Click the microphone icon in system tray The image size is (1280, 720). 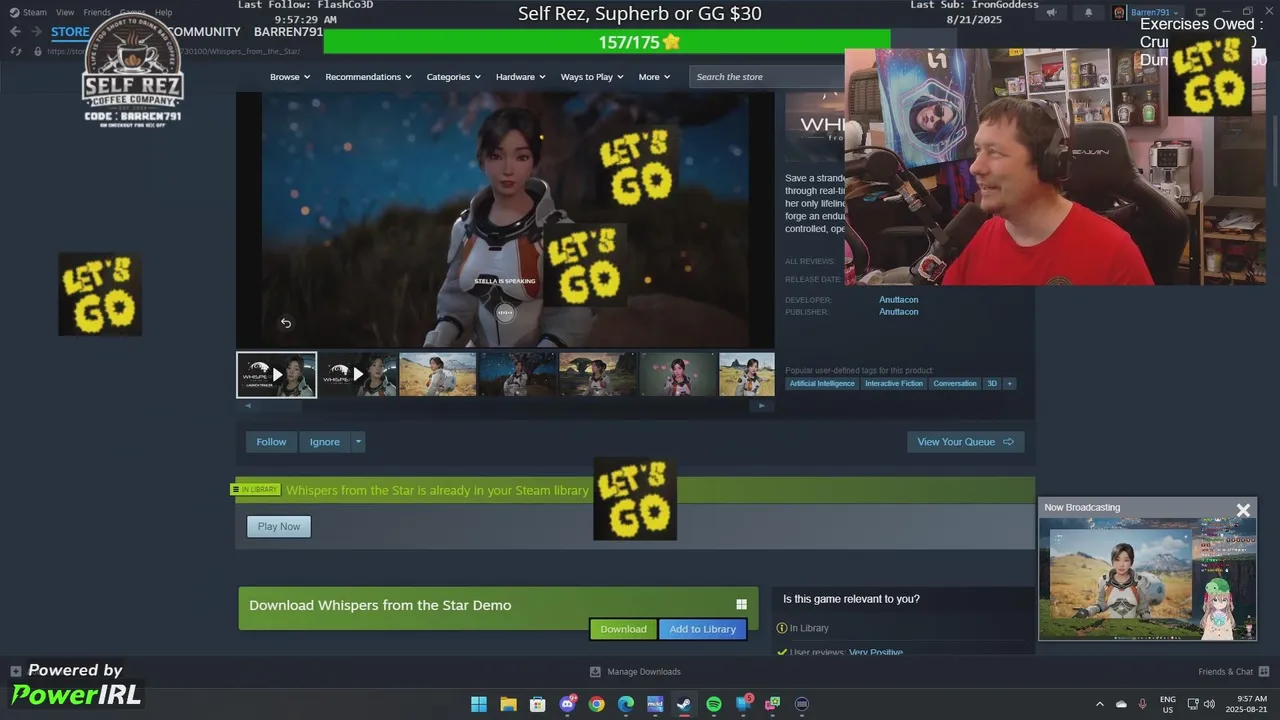[x=1142, y=704]
